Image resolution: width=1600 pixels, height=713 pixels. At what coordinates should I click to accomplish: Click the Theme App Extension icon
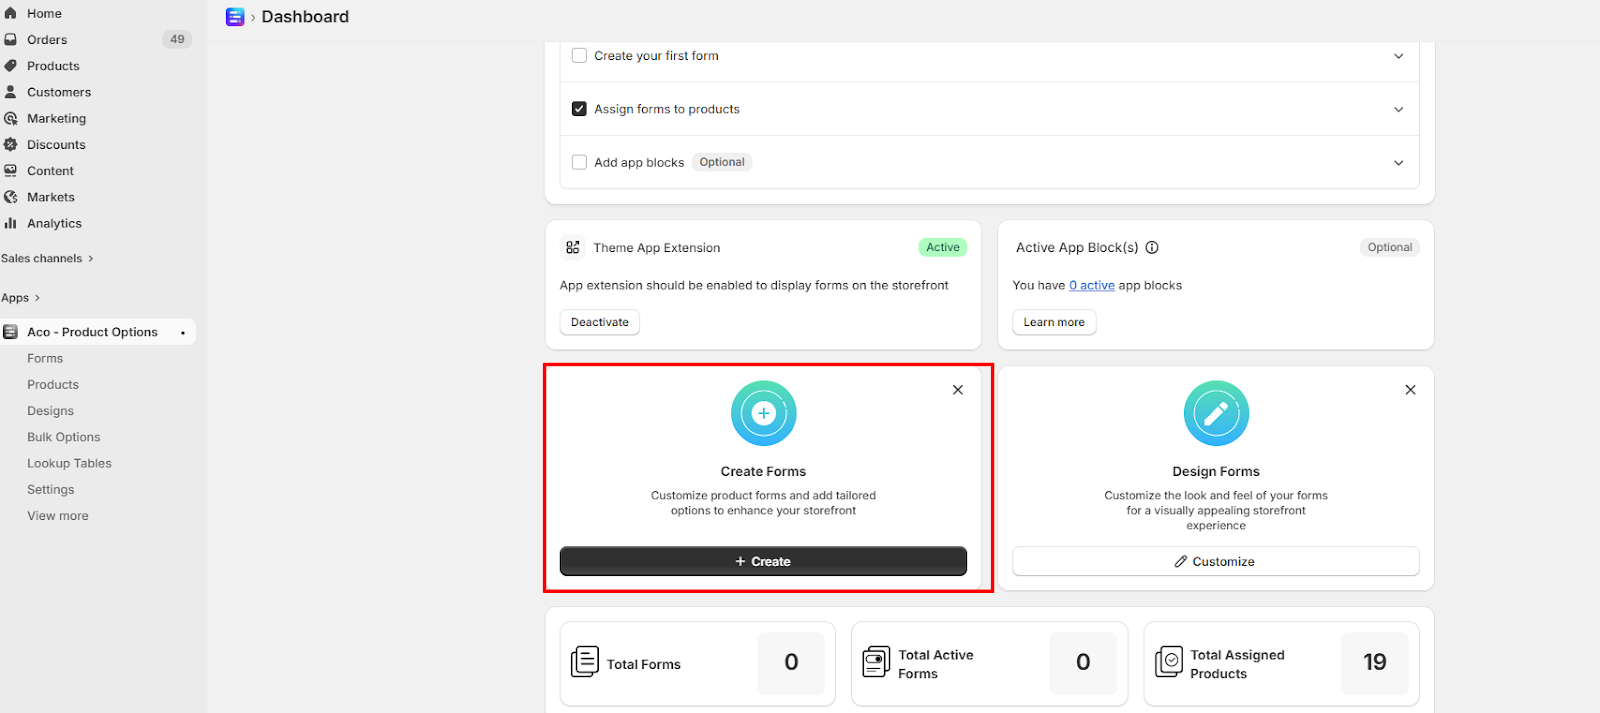[x=573, y=248]
